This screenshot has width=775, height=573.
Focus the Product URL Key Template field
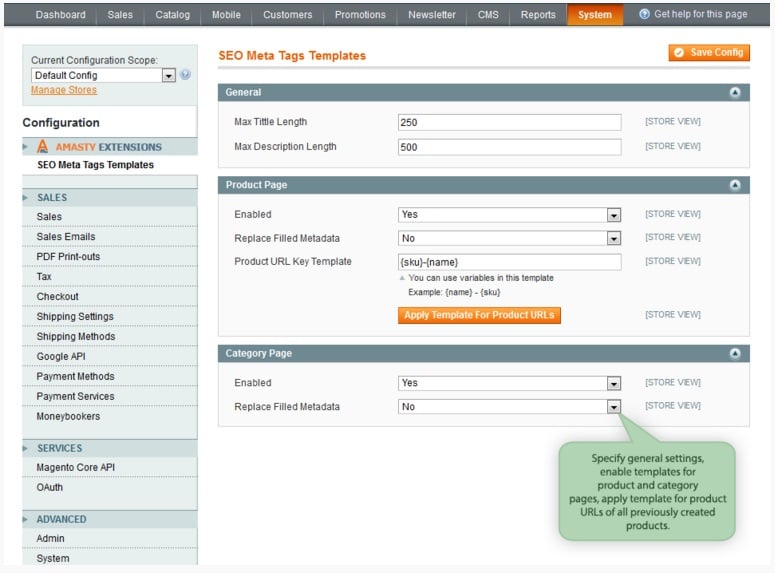(x=509, y=262)
